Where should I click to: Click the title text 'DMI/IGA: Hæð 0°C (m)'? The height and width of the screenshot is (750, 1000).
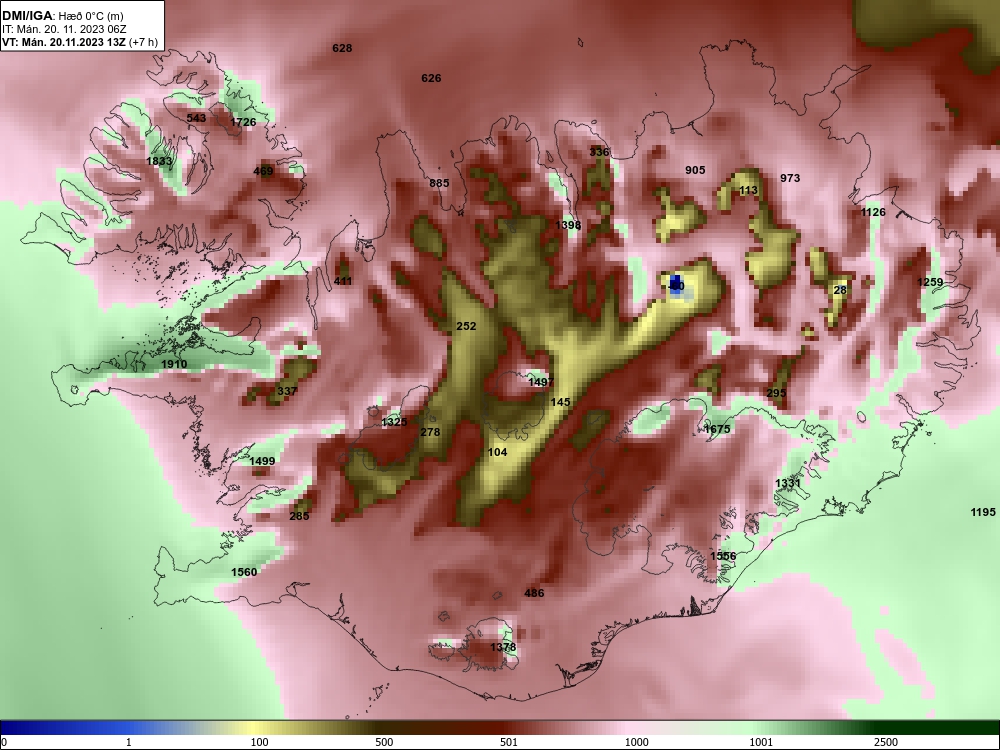click(x=62, y=16)
